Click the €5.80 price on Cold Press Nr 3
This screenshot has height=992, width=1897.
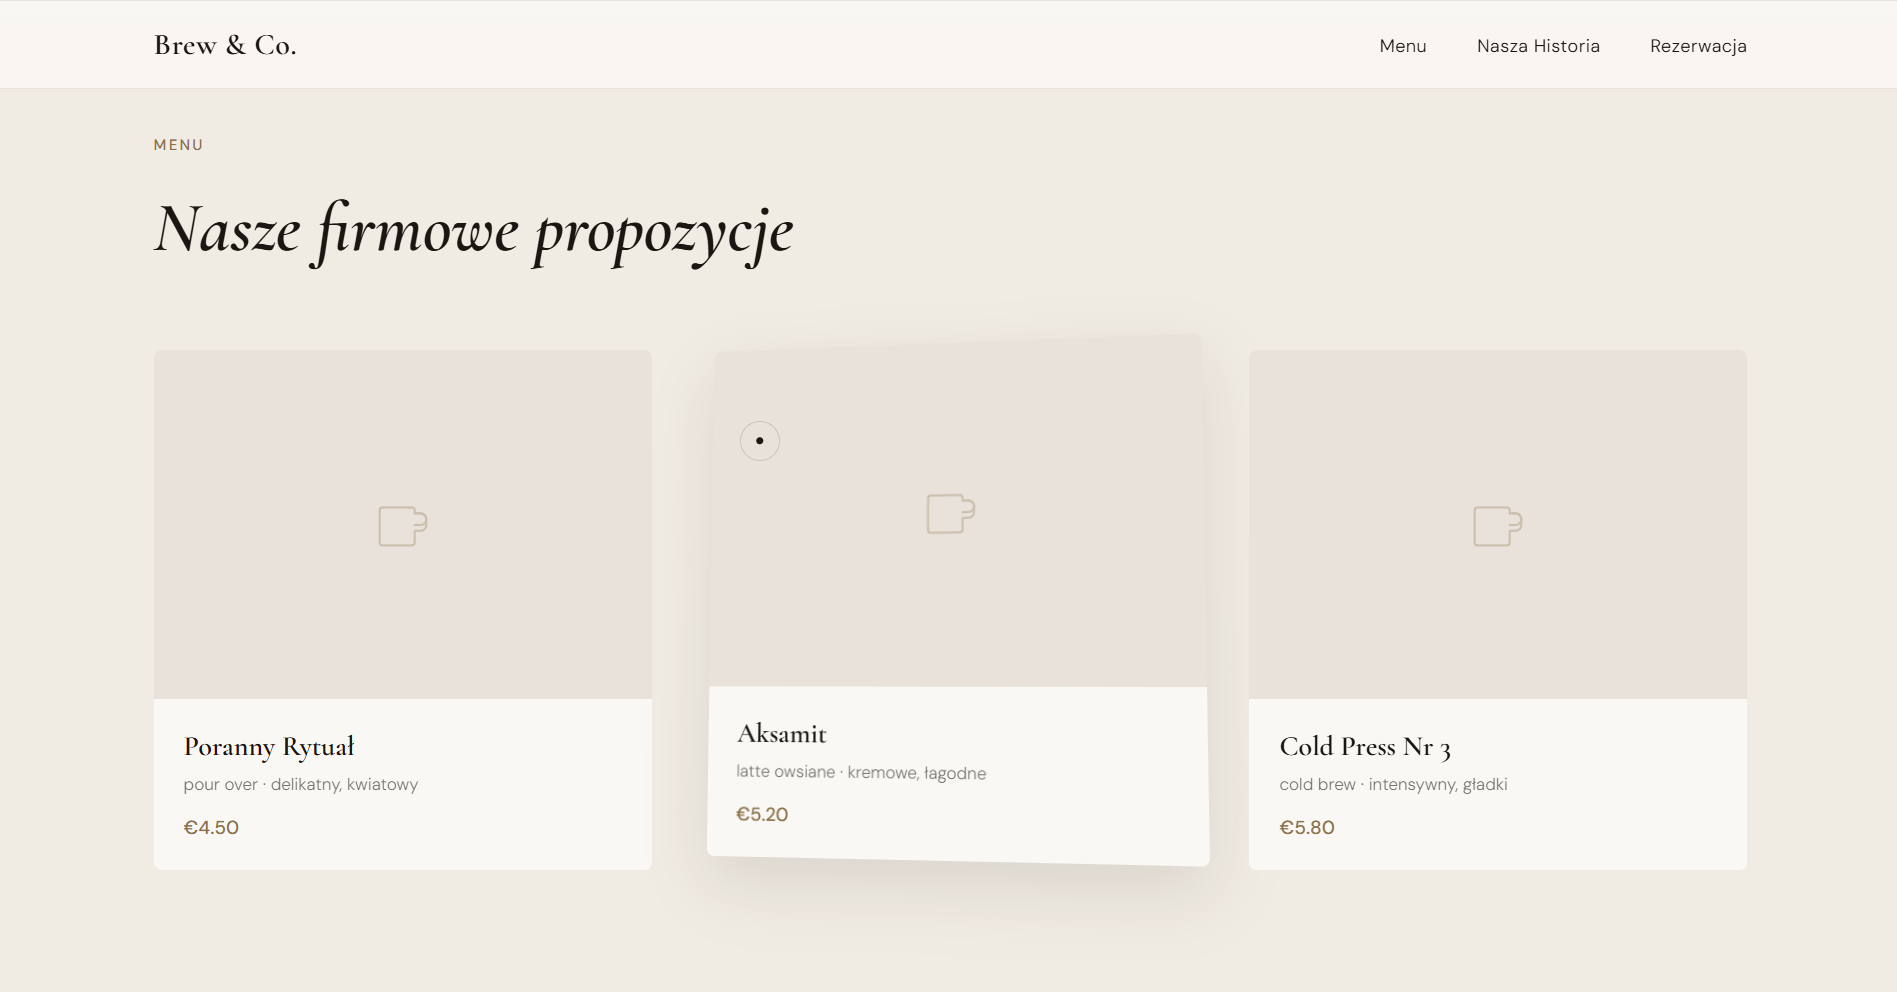[x=1307, y=827]
